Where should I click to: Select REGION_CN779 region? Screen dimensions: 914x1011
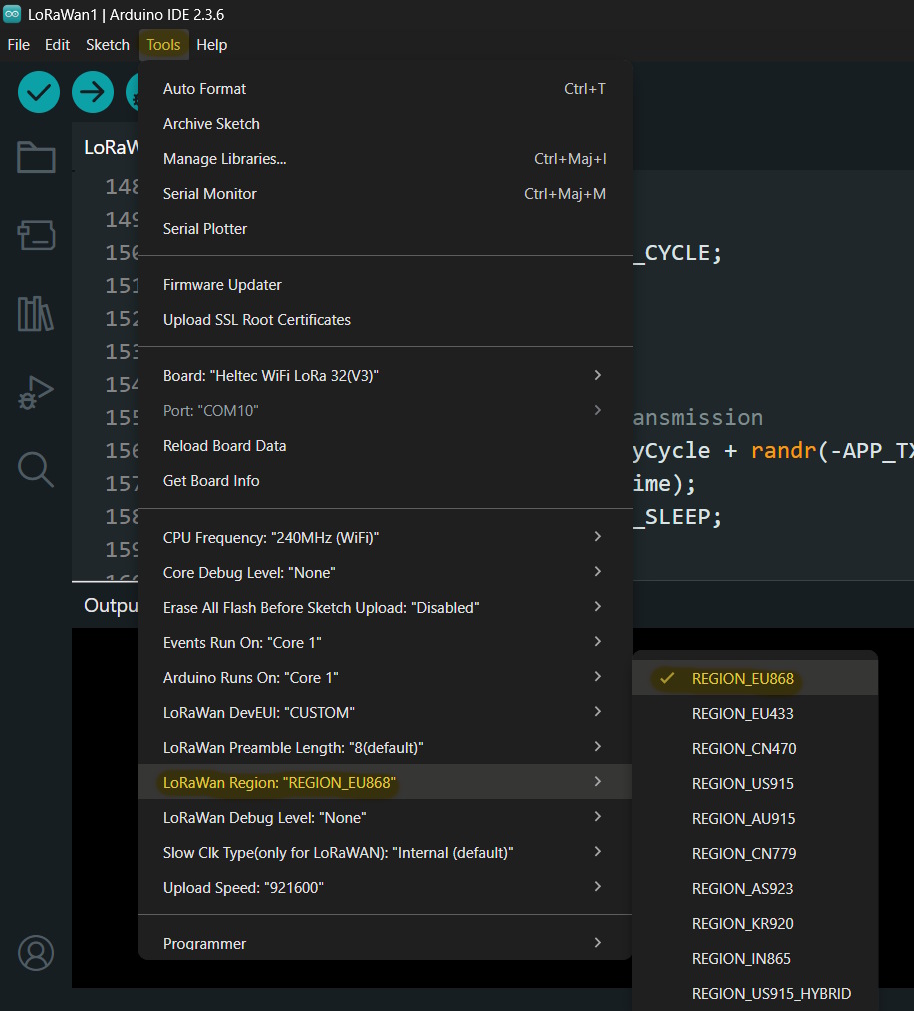click(x=755, y=854)
